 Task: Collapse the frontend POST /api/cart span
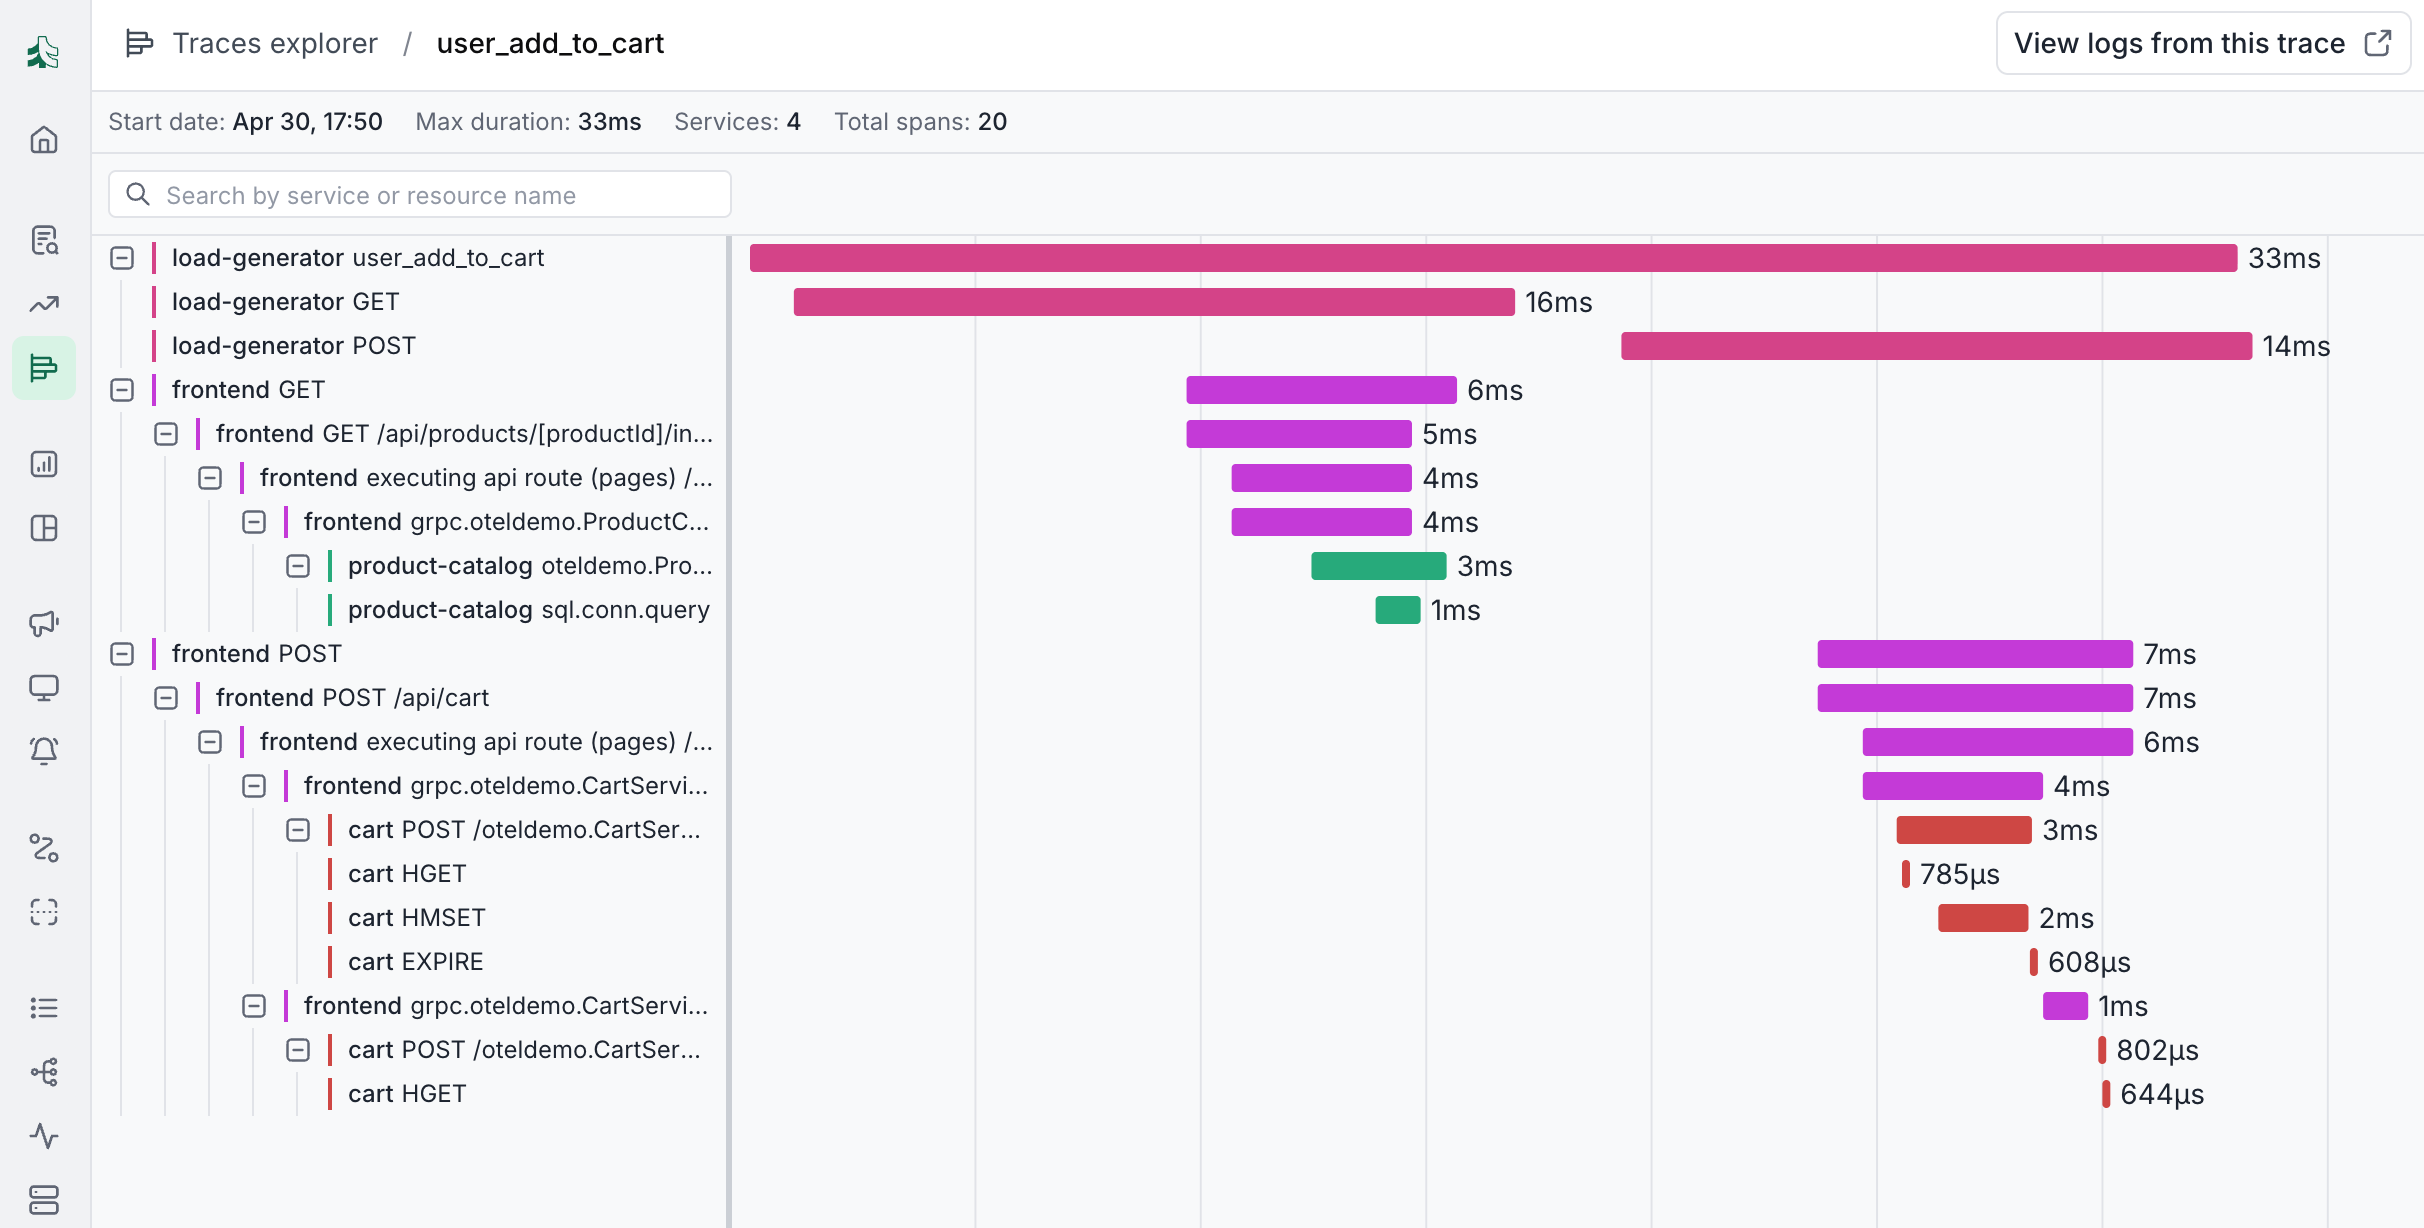(x=166, y=698)
